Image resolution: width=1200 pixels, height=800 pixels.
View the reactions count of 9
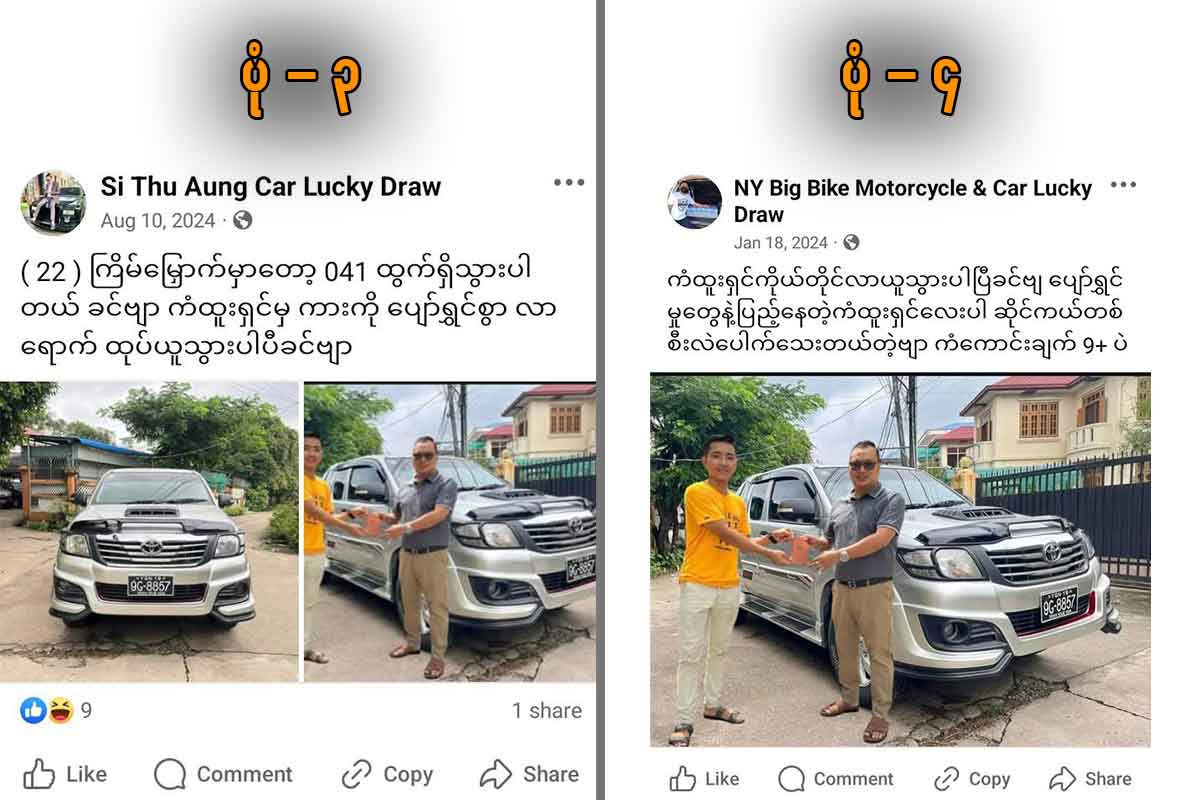(57, 711)
